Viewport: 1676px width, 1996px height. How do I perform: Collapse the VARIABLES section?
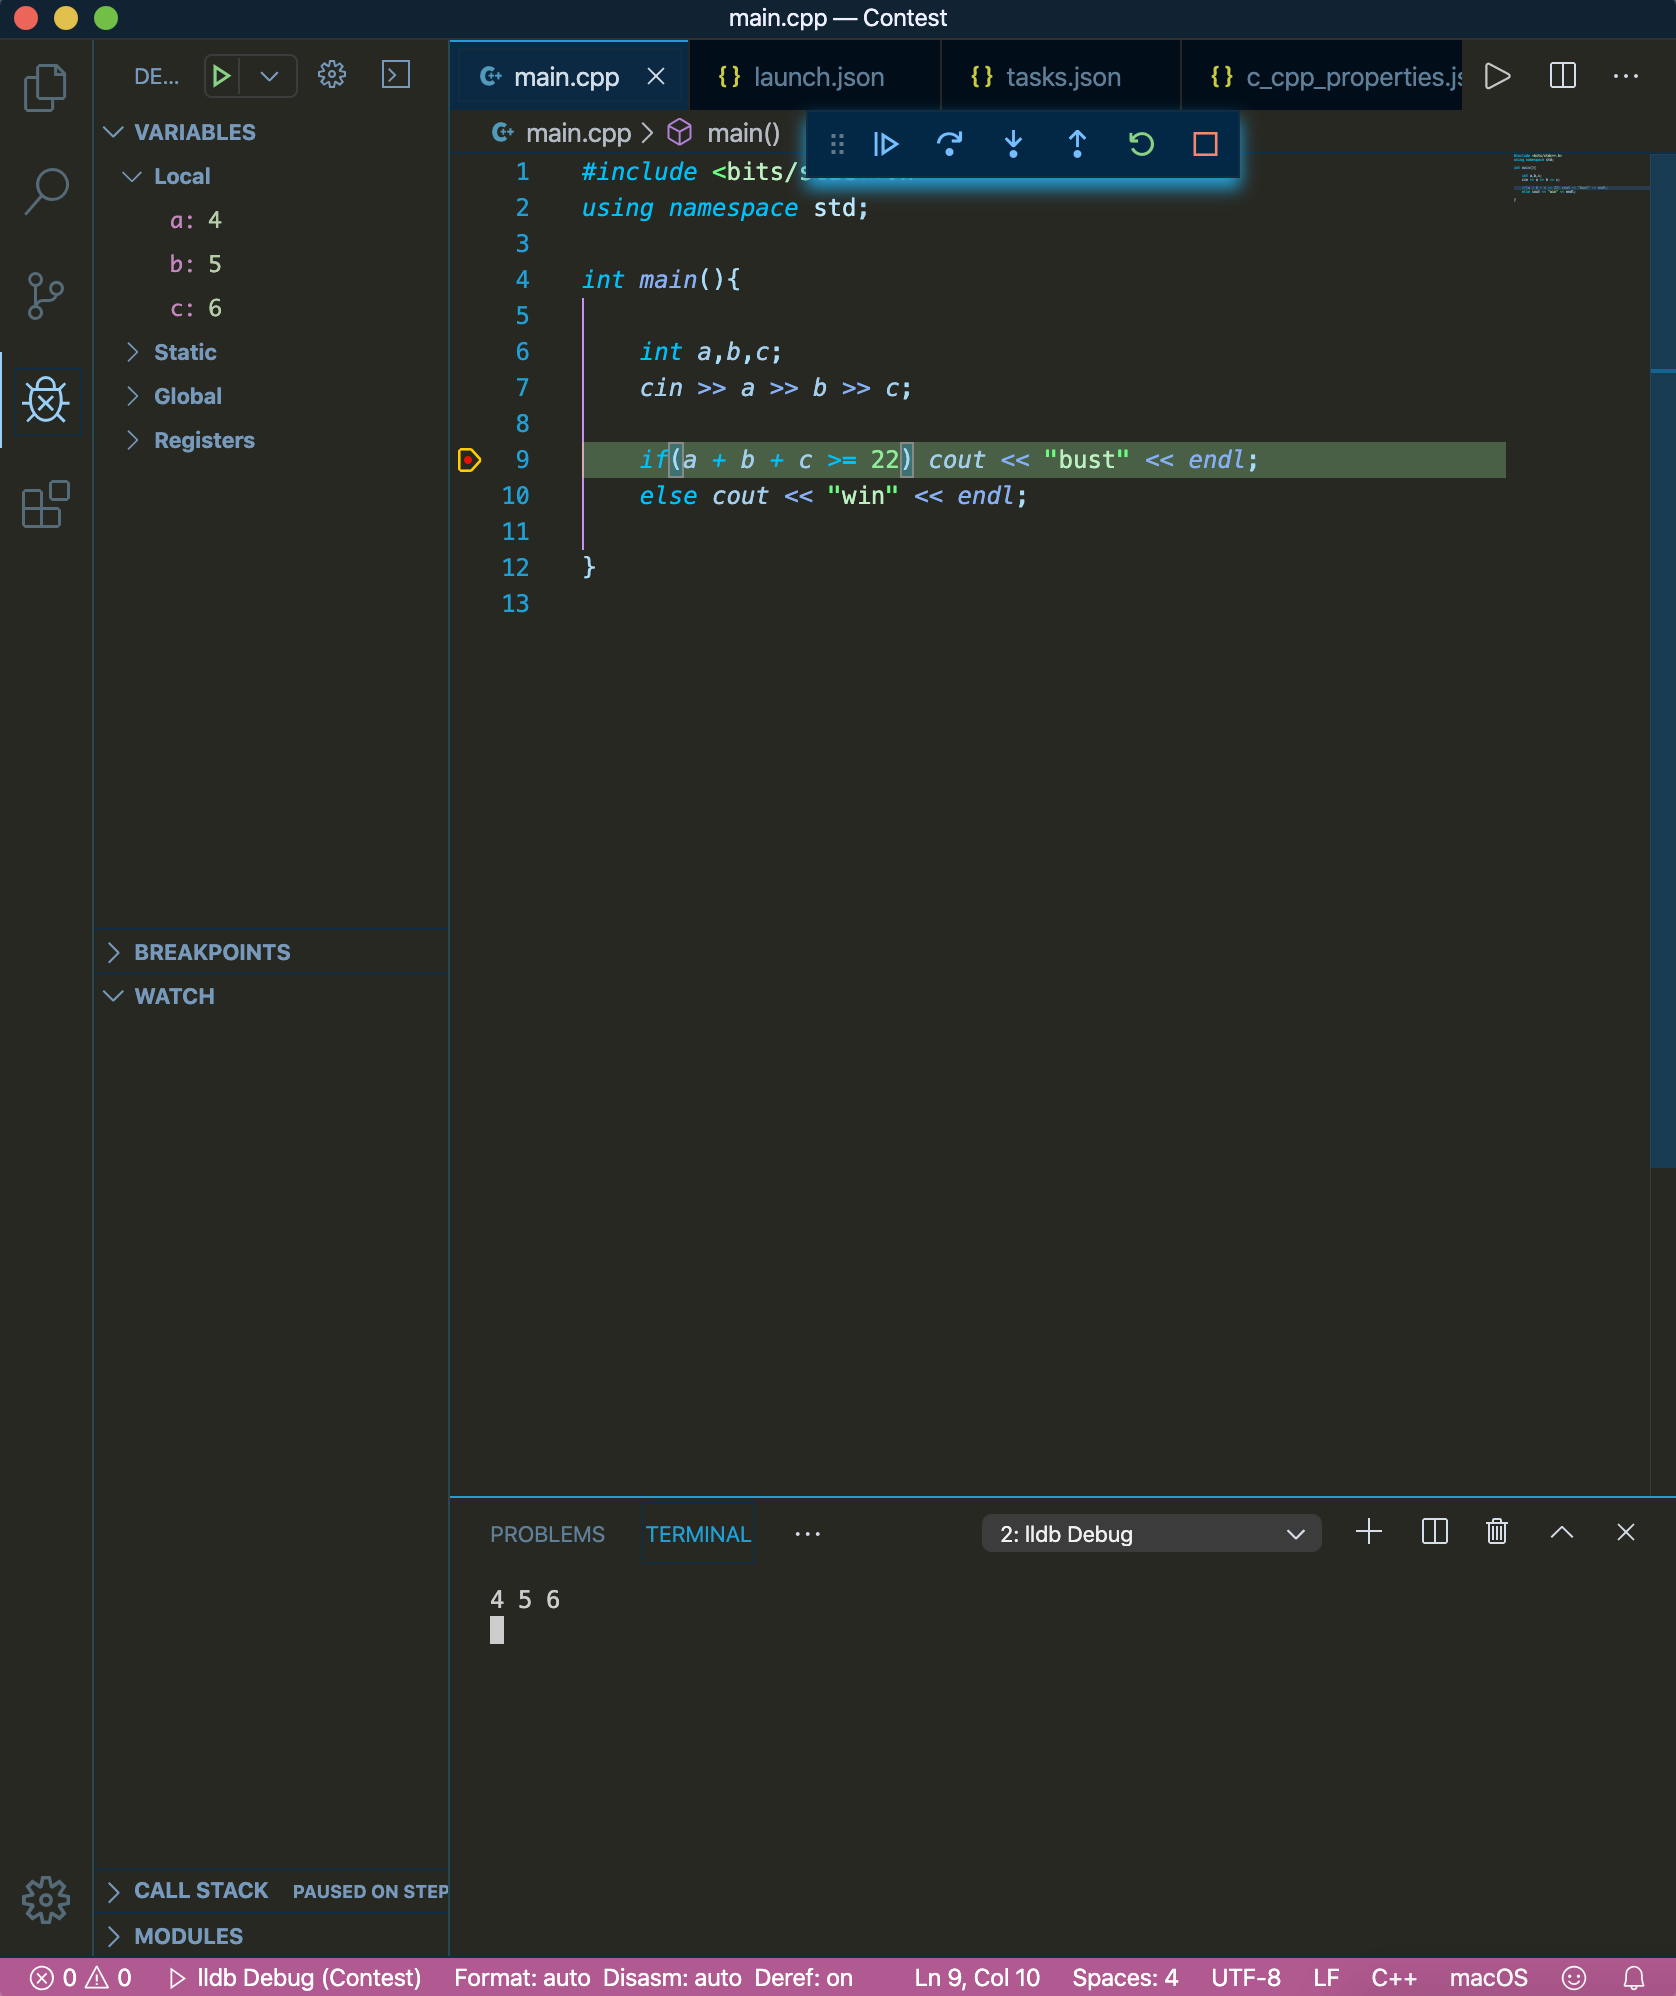coord(195,132)
